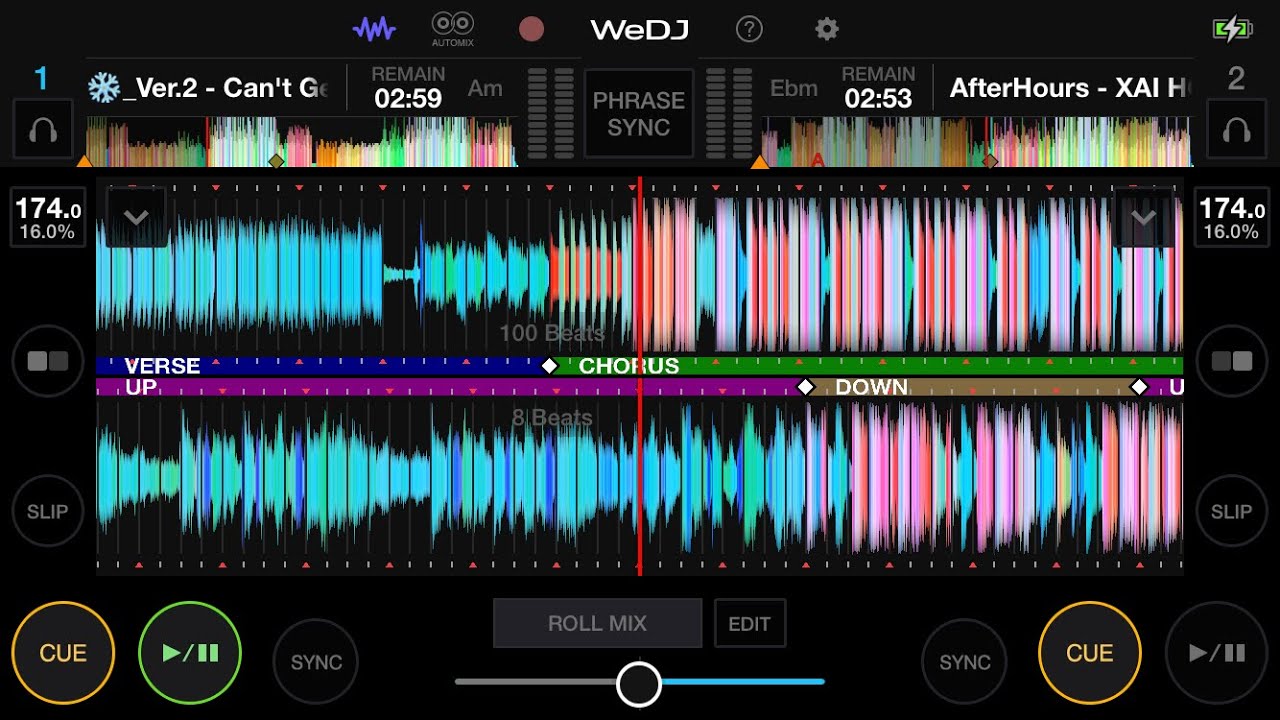Click the orange cue triangle on deck 2 overview
Viewport: 1280px width, 720px height.
(760, 161)
